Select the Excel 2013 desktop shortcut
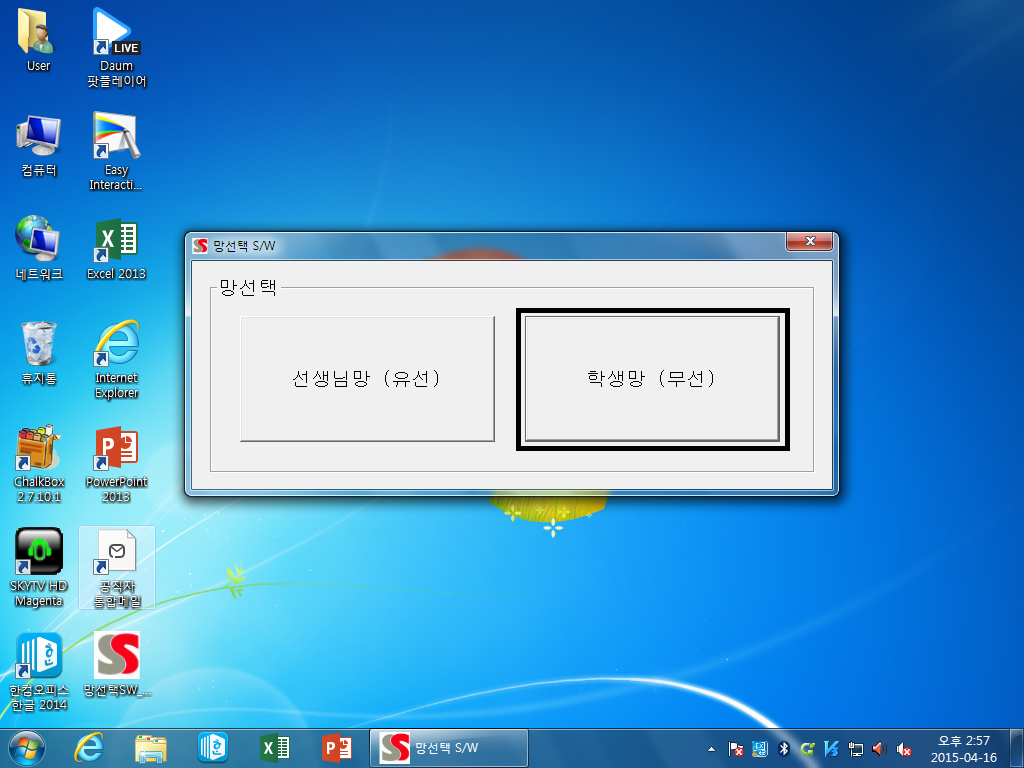 pos(116,249)
